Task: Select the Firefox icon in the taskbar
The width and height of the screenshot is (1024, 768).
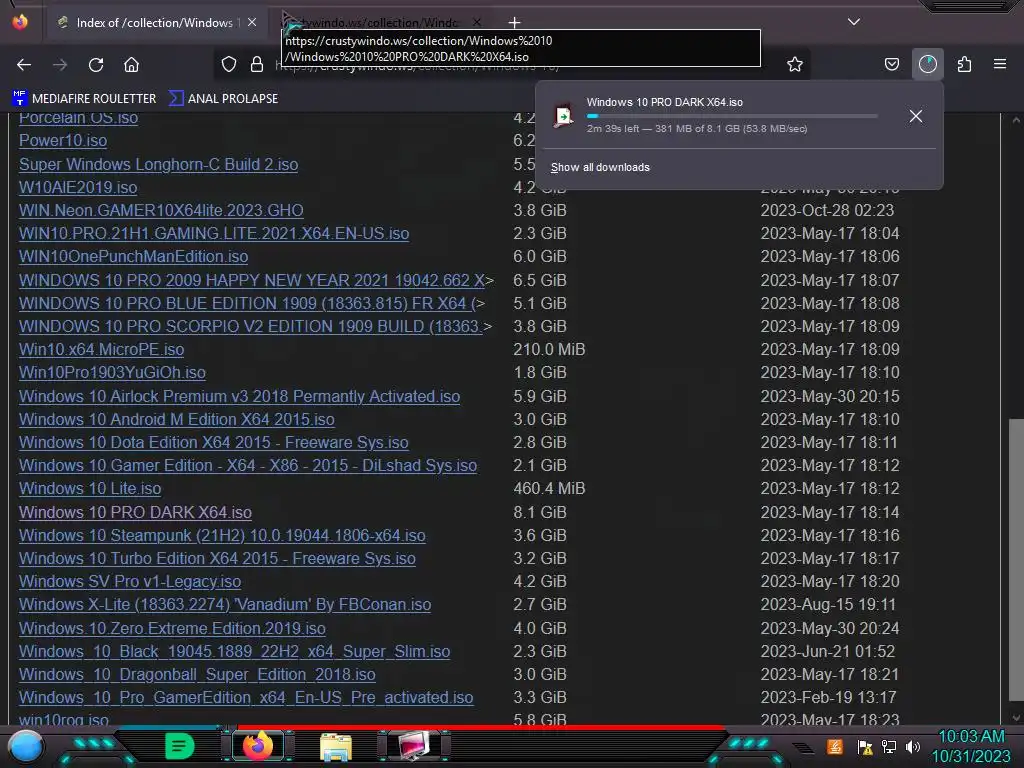Action: coord(257,746)
